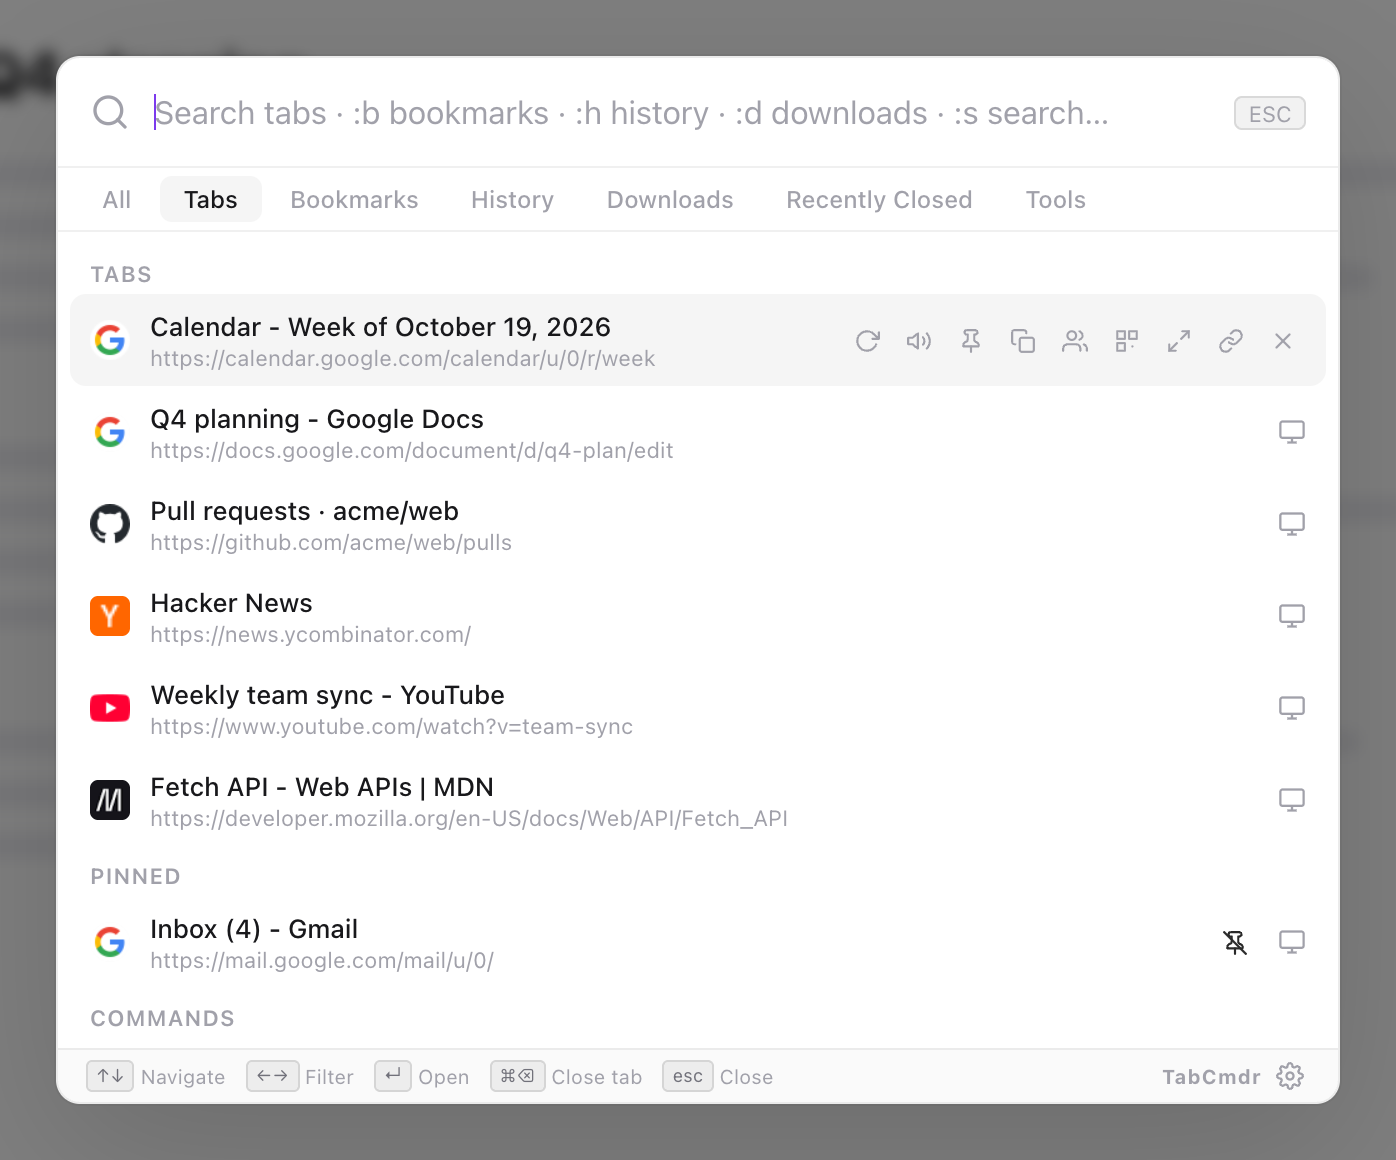
Task: Open Weekly team sync - YouTube tab
Action: point(698,708)
